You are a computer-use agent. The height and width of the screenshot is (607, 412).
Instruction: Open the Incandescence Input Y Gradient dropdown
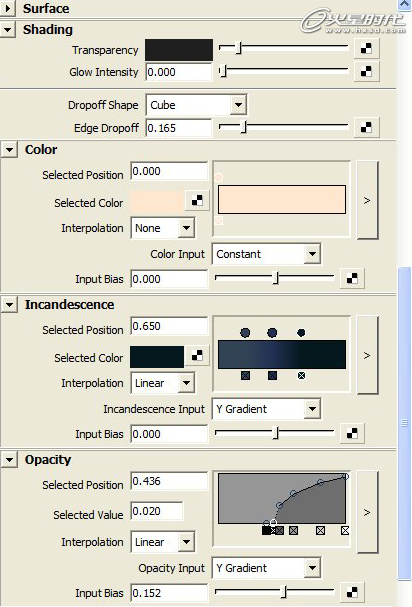[266, 409]
